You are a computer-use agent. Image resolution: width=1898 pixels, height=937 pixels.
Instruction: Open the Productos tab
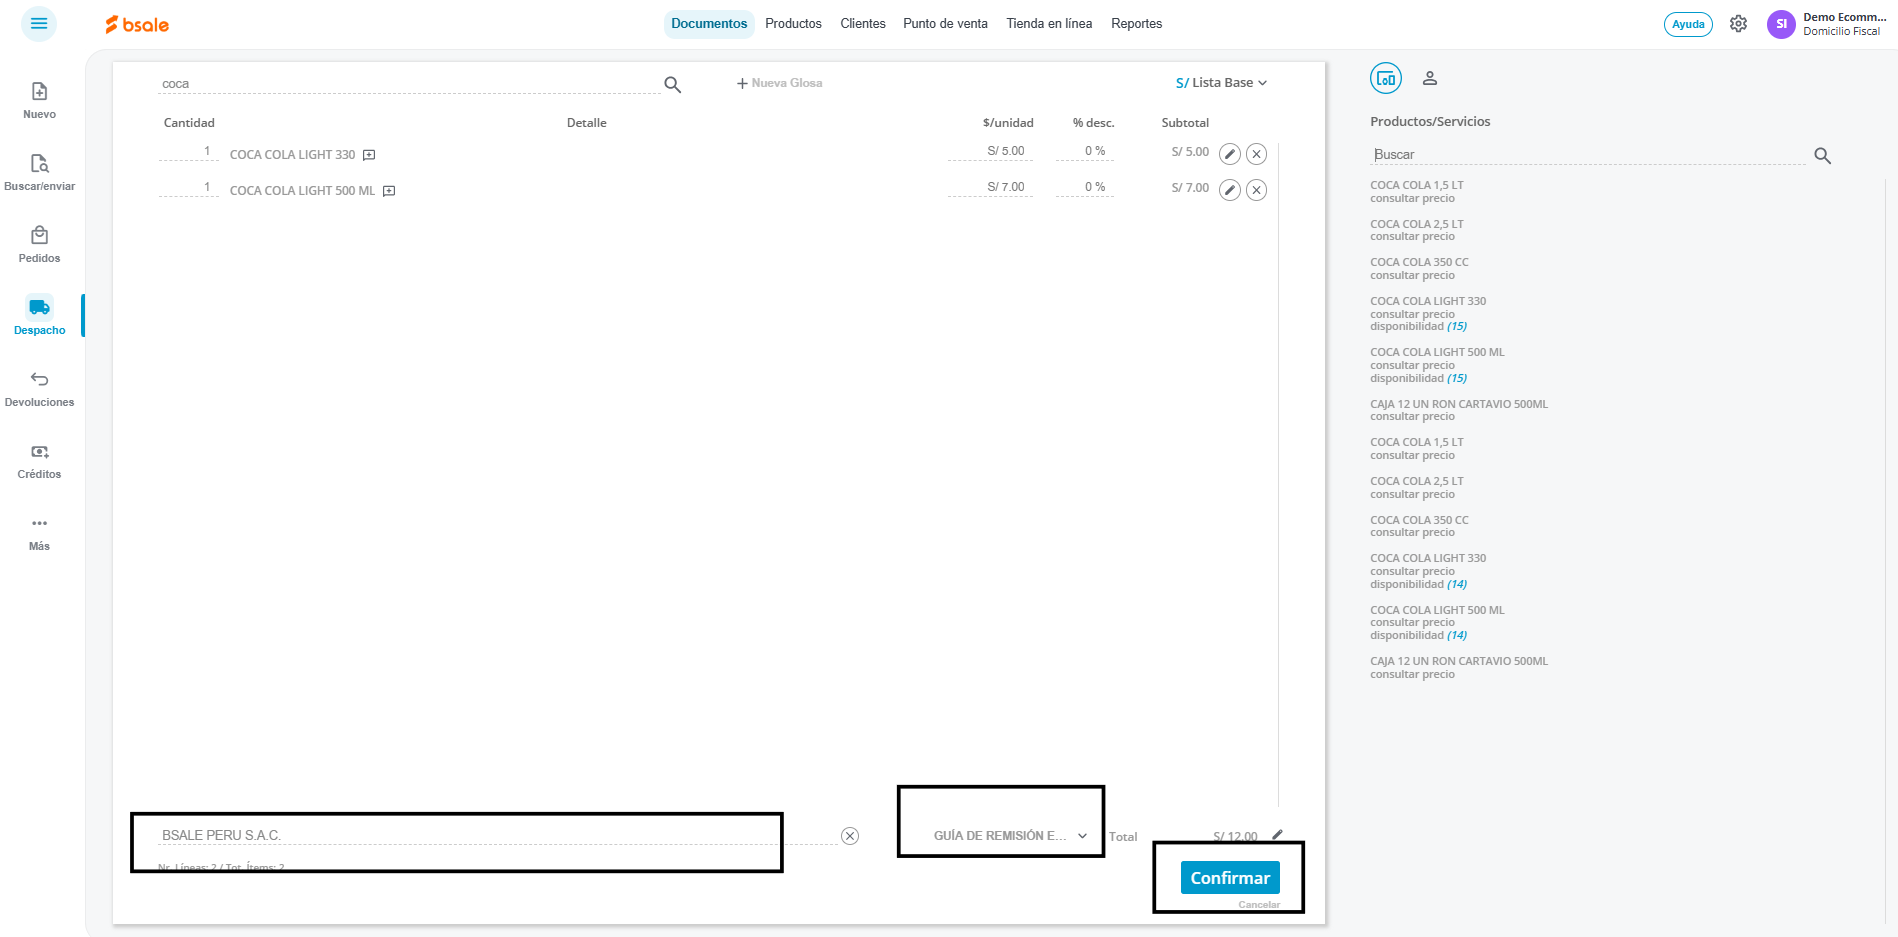click(793, 24)
